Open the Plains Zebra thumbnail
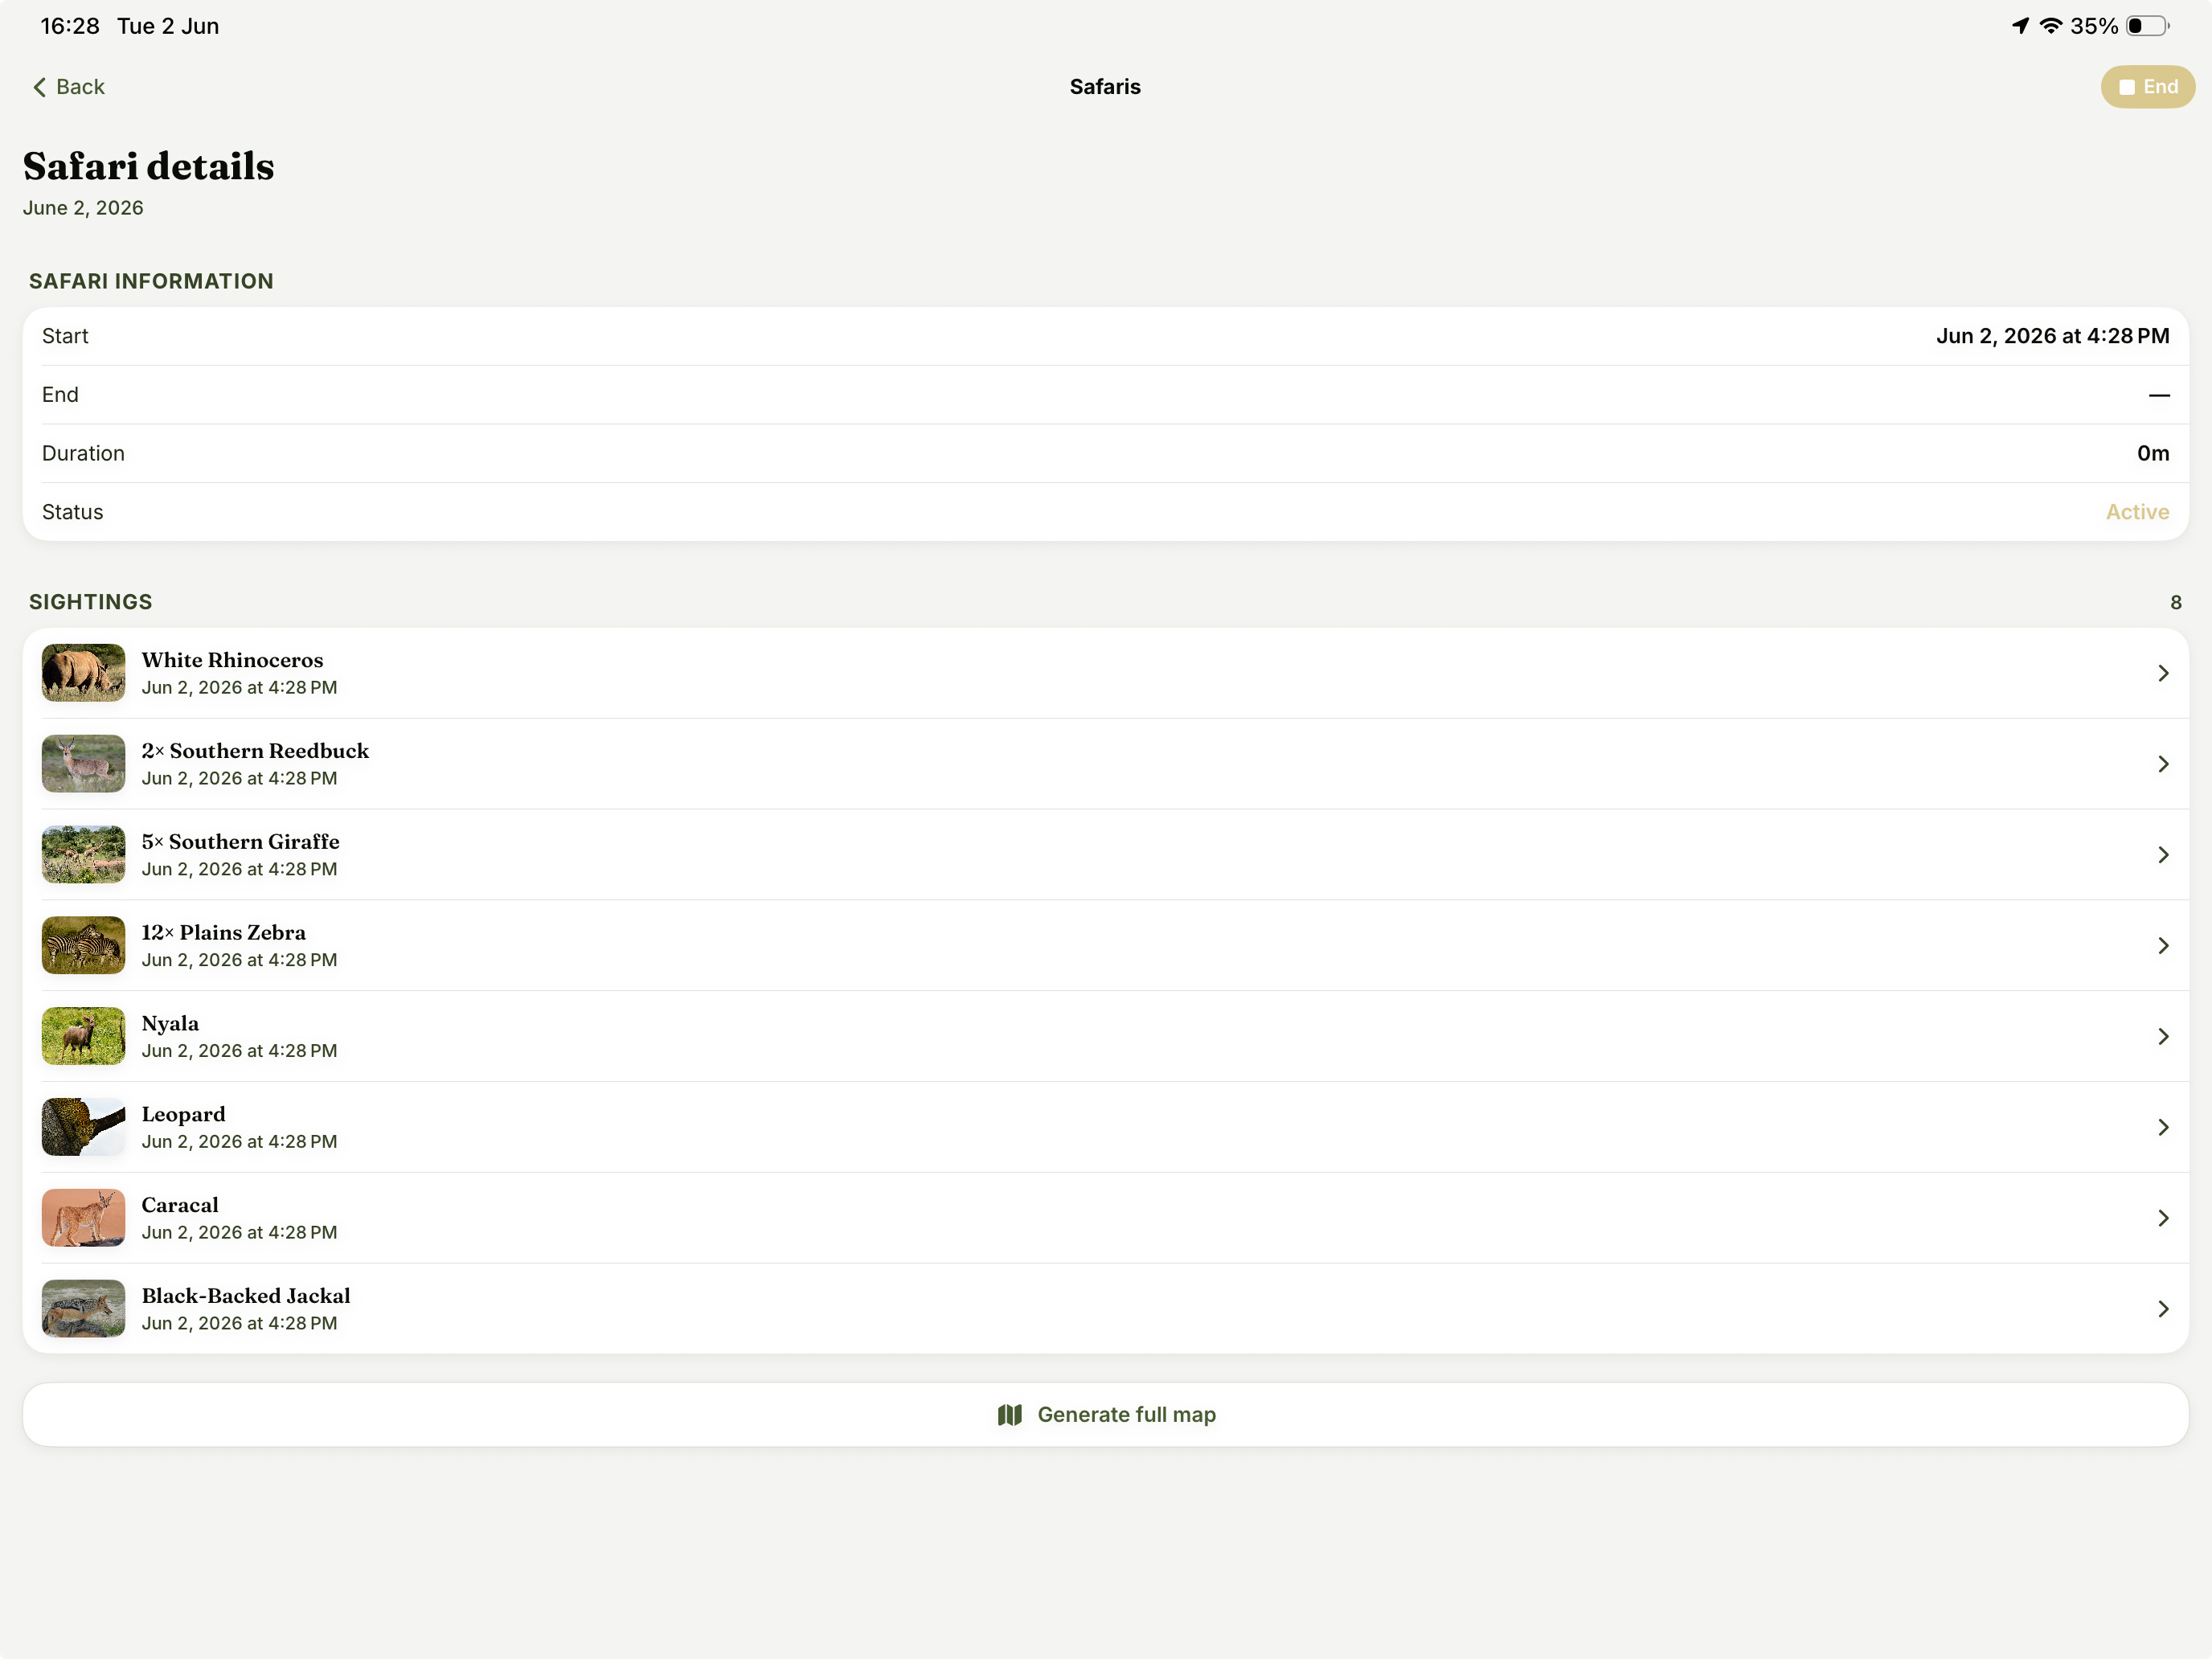 (83, 945)
